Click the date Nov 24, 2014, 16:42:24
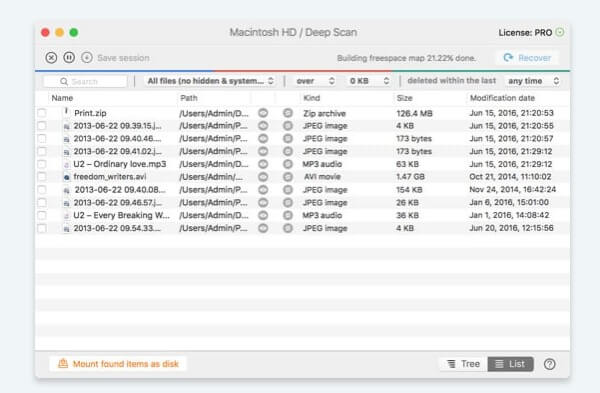The image size is (600, 393). (512, 189)
